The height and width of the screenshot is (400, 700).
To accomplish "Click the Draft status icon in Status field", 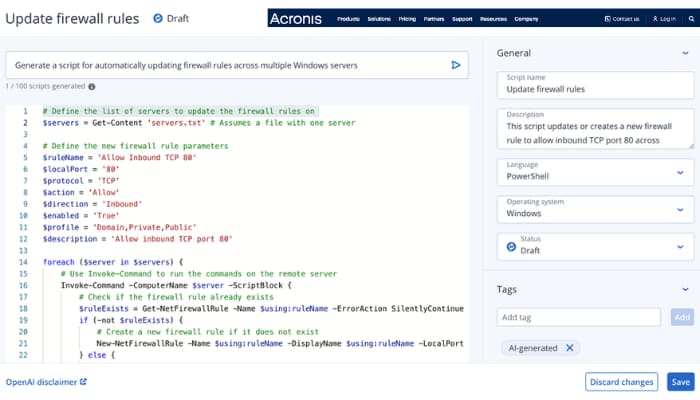I will tap(511, 246).
